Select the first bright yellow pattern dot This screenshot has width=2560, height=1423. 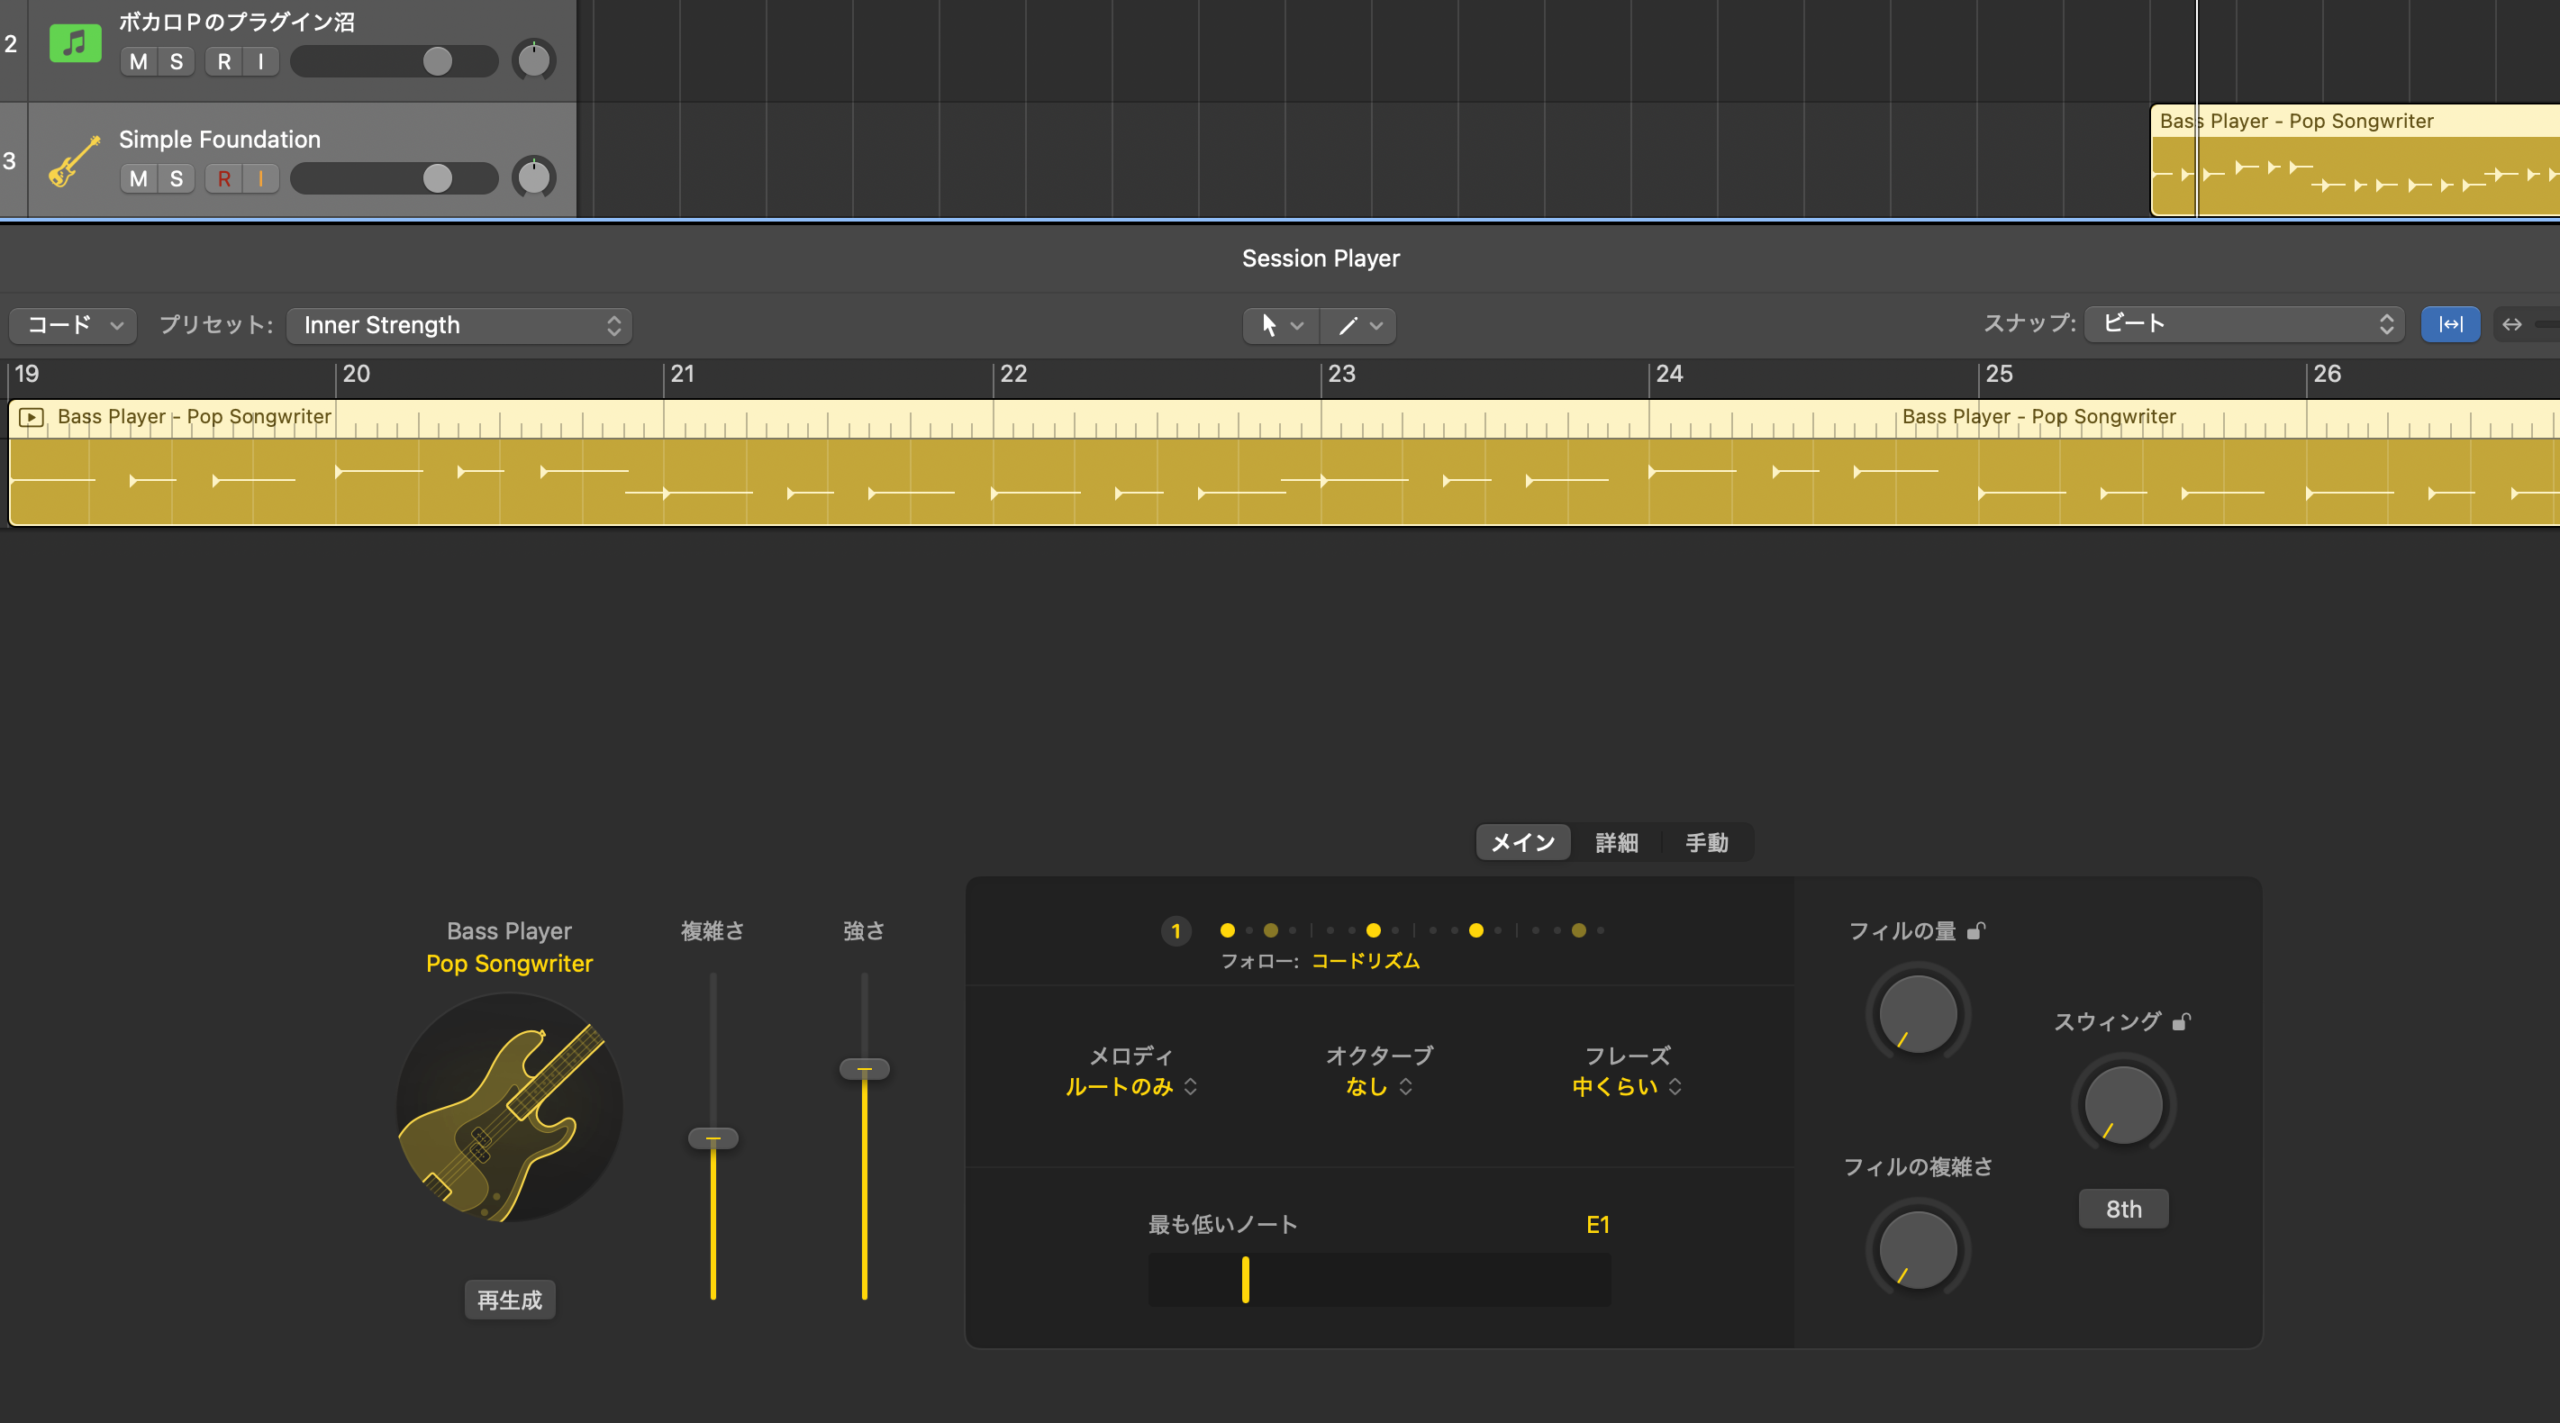pyautogui.click(x=1228, y=931)
